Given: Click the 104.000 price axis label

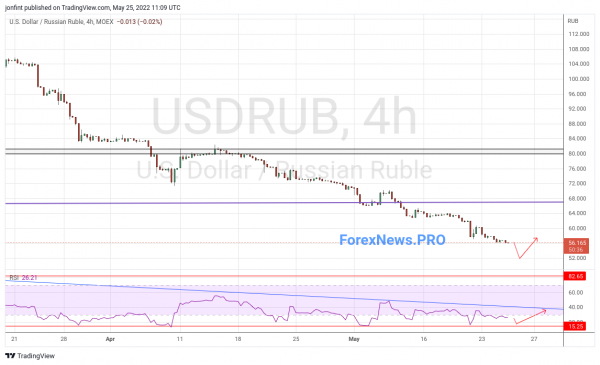Looking at the screenshot, I should click(x=579, y=64).
